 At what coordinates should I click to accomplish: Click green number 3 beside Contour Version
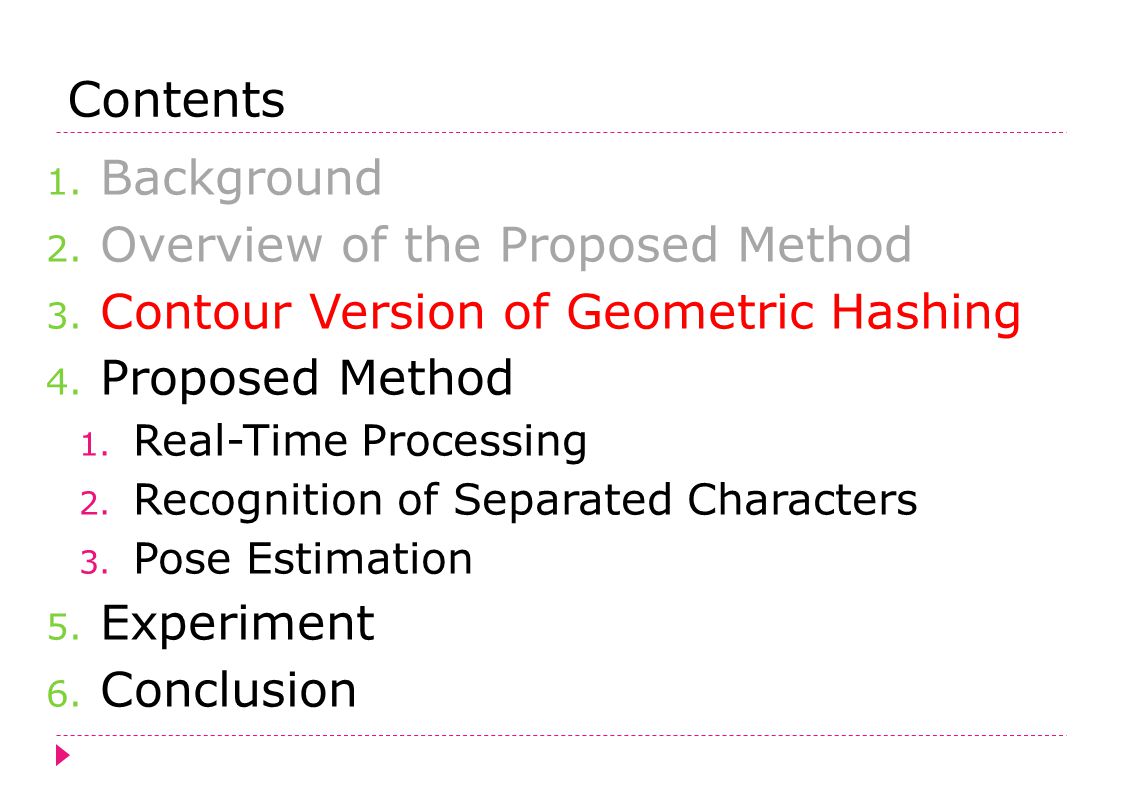pyautogui.click(x=64, y=316)
